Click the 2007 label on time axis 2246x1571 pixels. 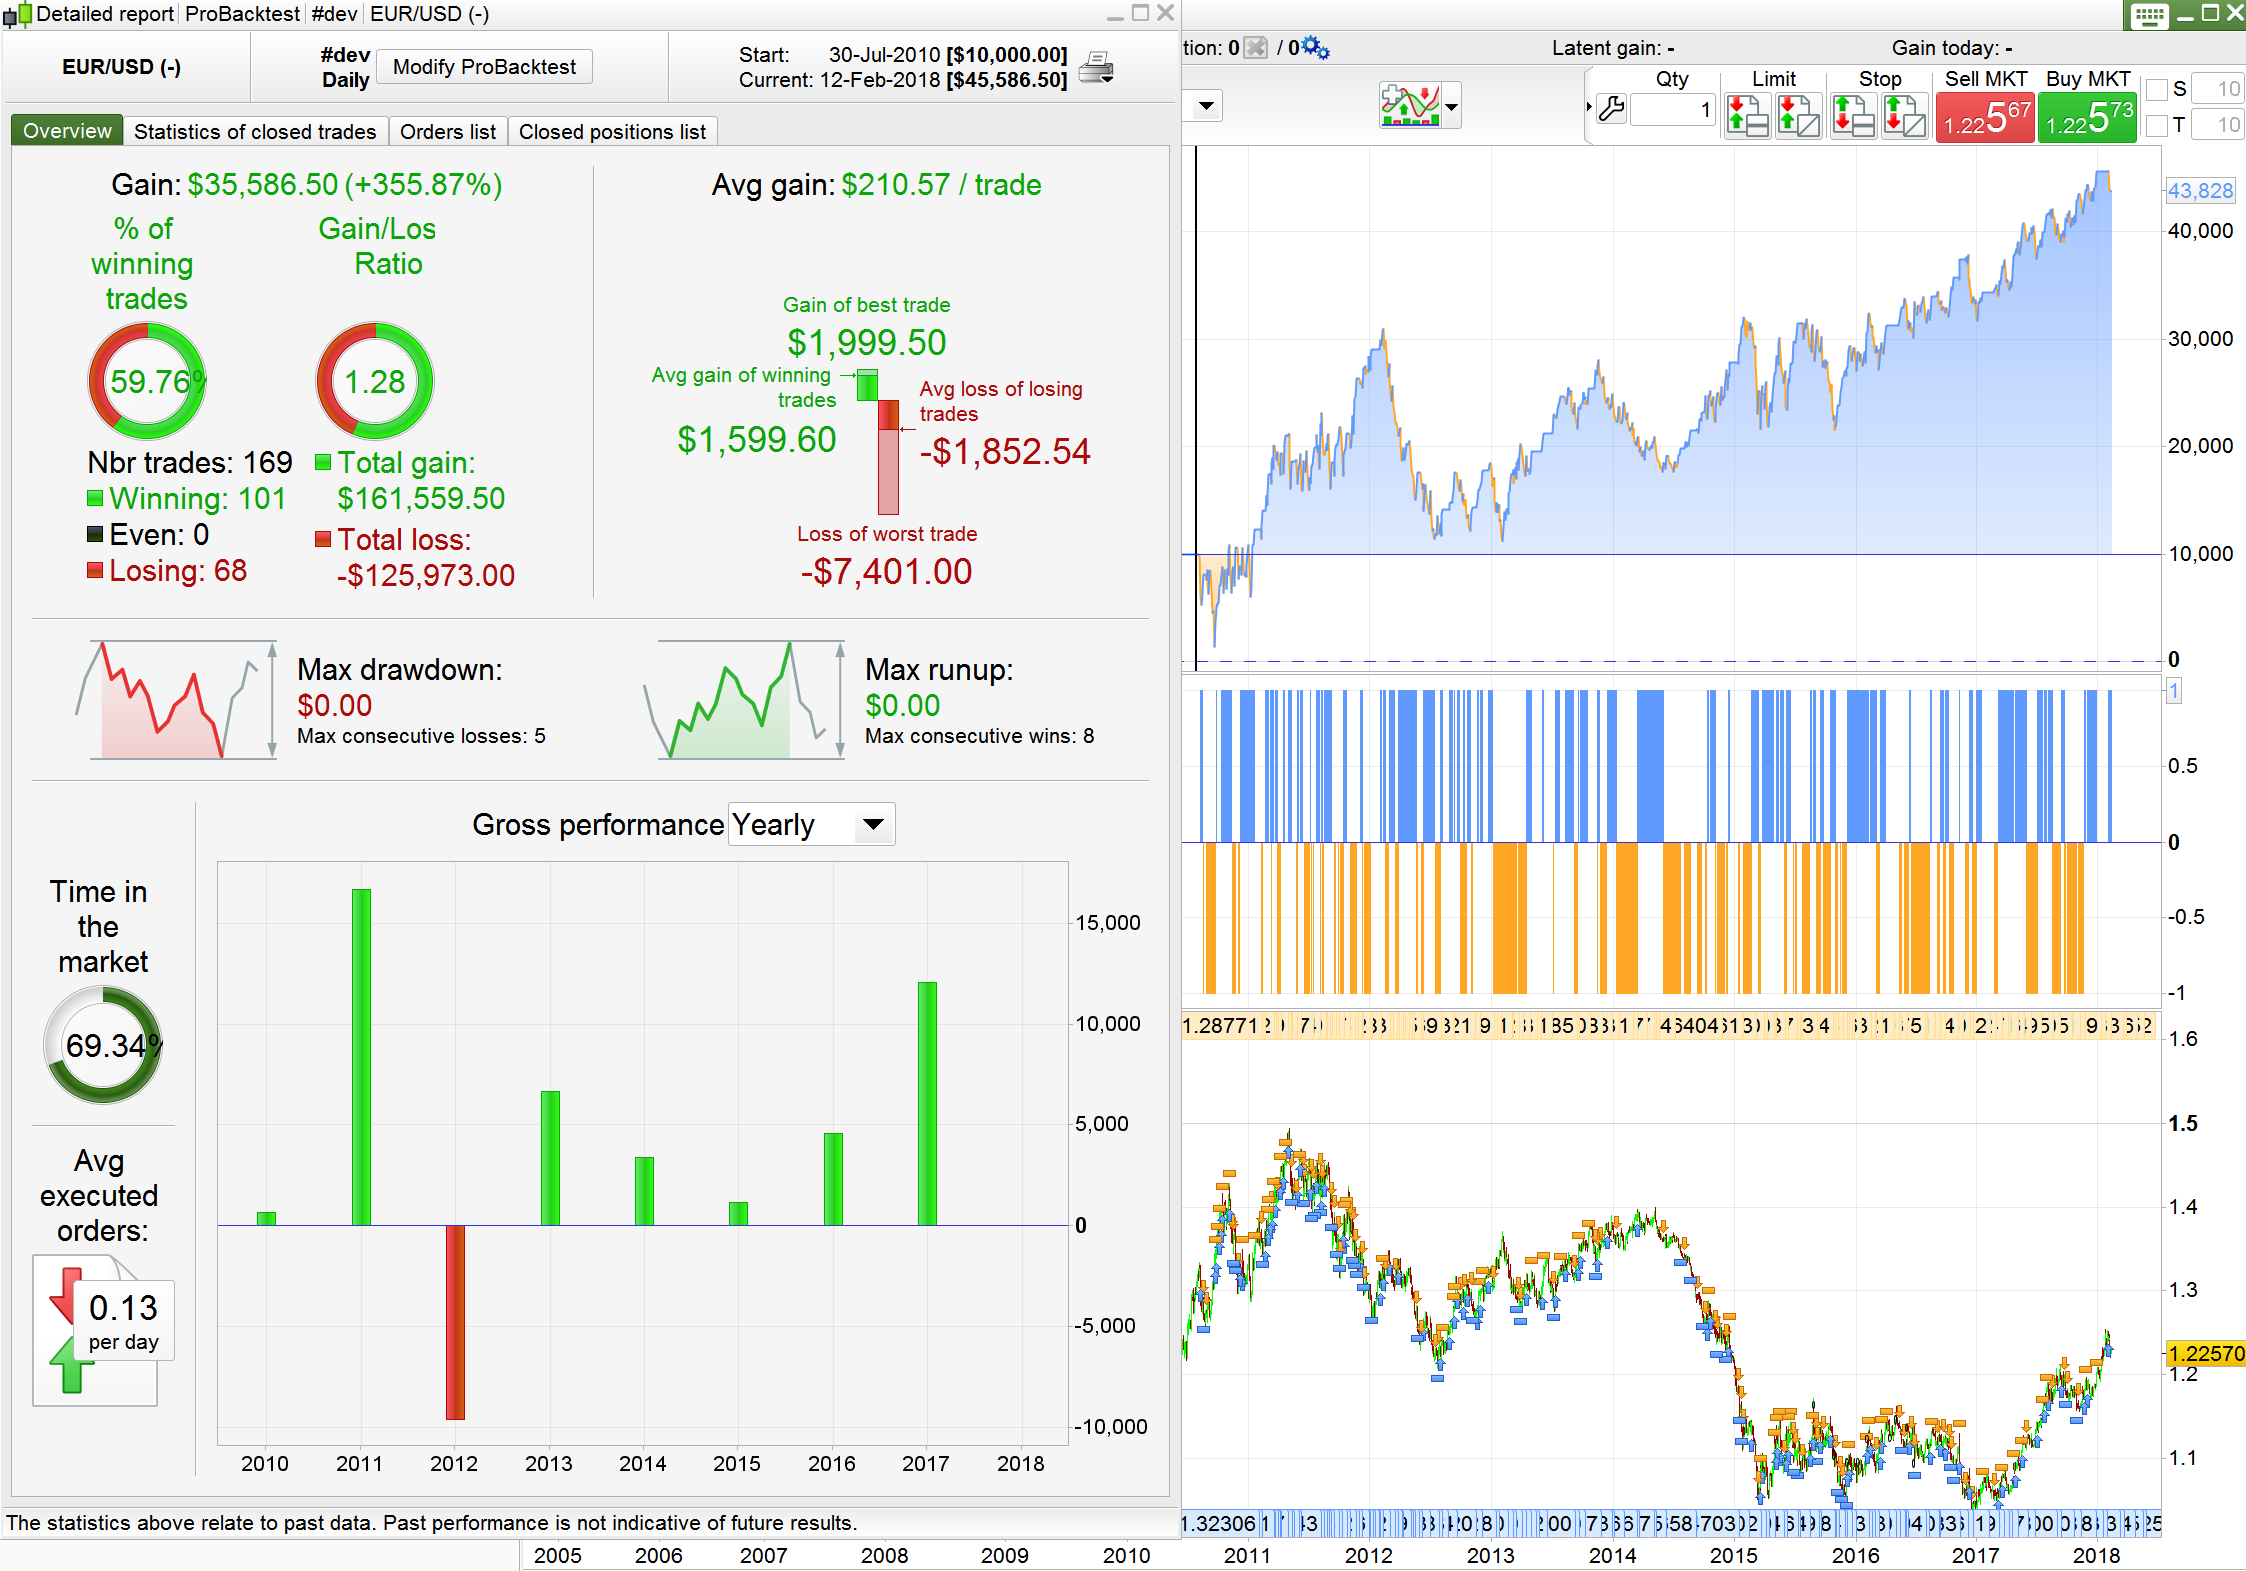point(763,1555)
